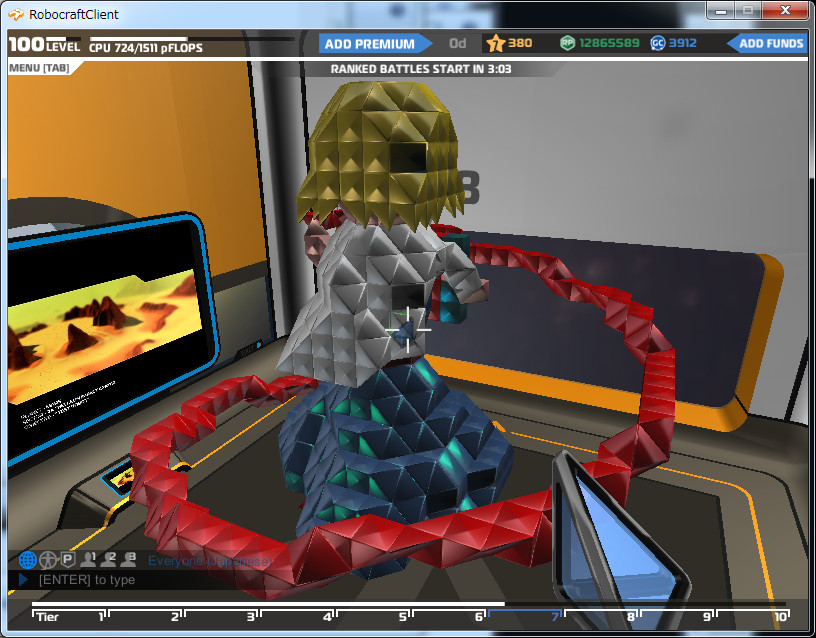Select the player 2 chat icon
This screenshot has width=816, height=638.
108,559
